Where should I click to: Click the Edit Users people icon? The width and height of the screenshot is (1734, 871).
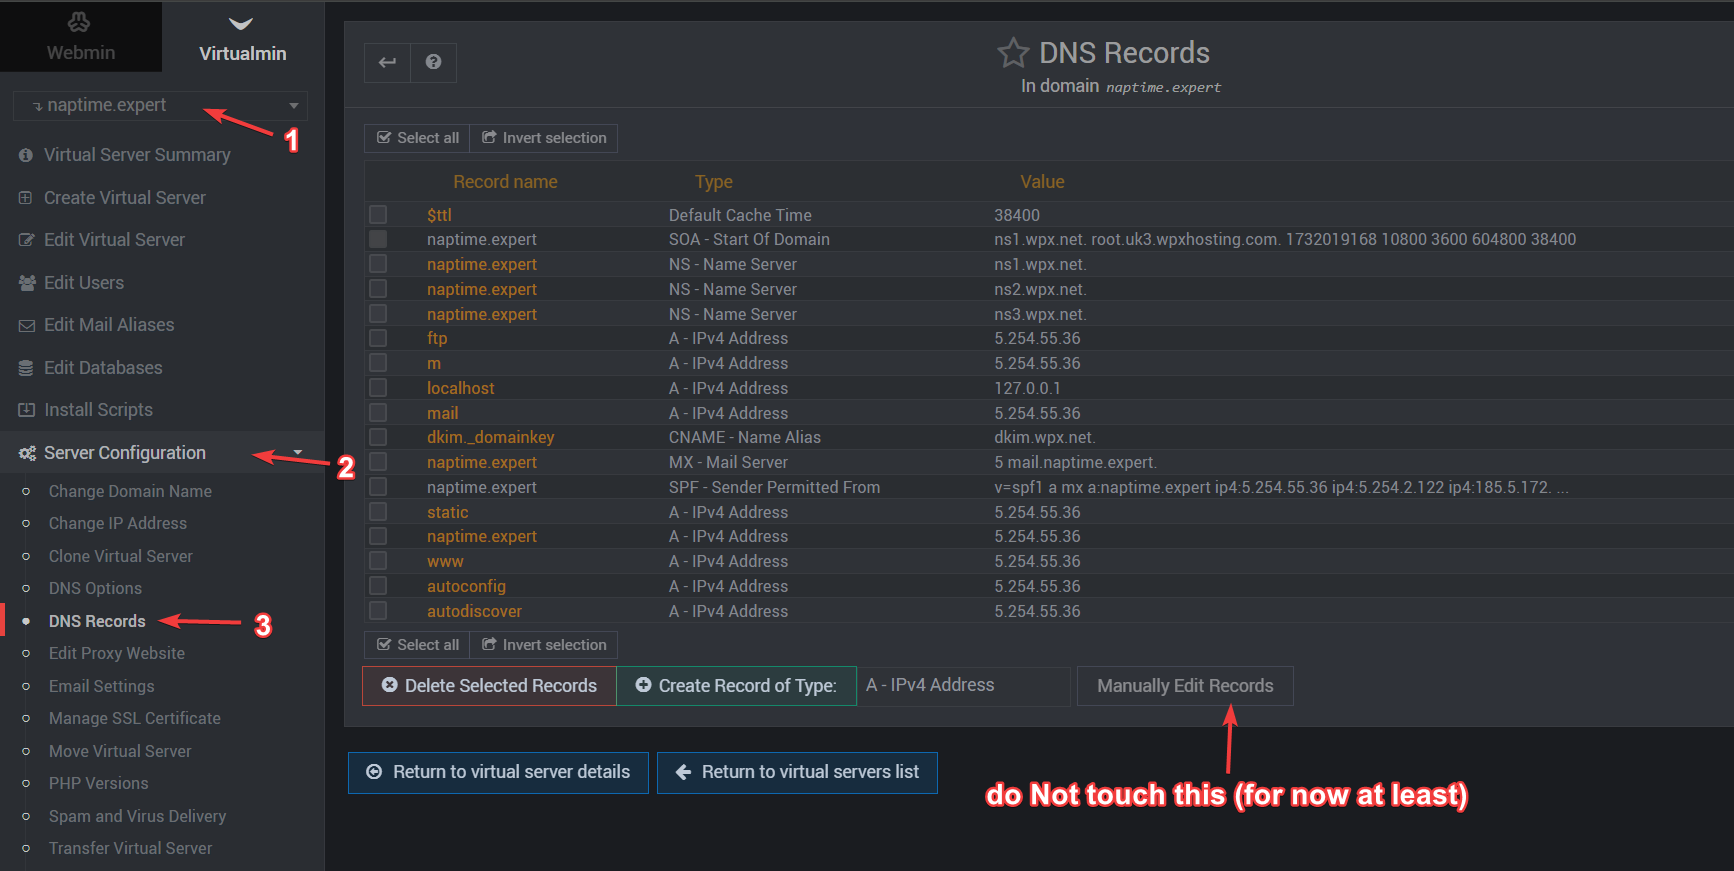point(27,283)
